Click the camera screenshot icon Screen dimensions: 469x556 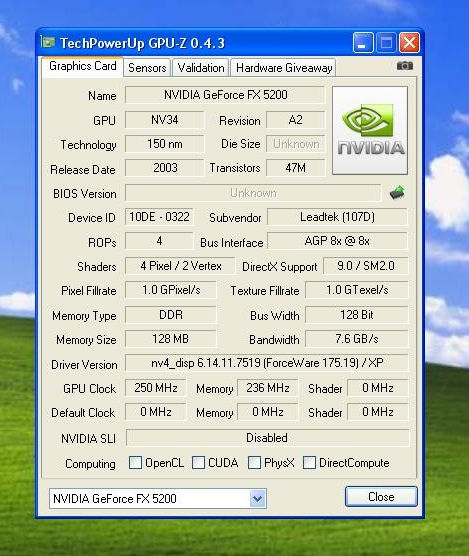405,66
